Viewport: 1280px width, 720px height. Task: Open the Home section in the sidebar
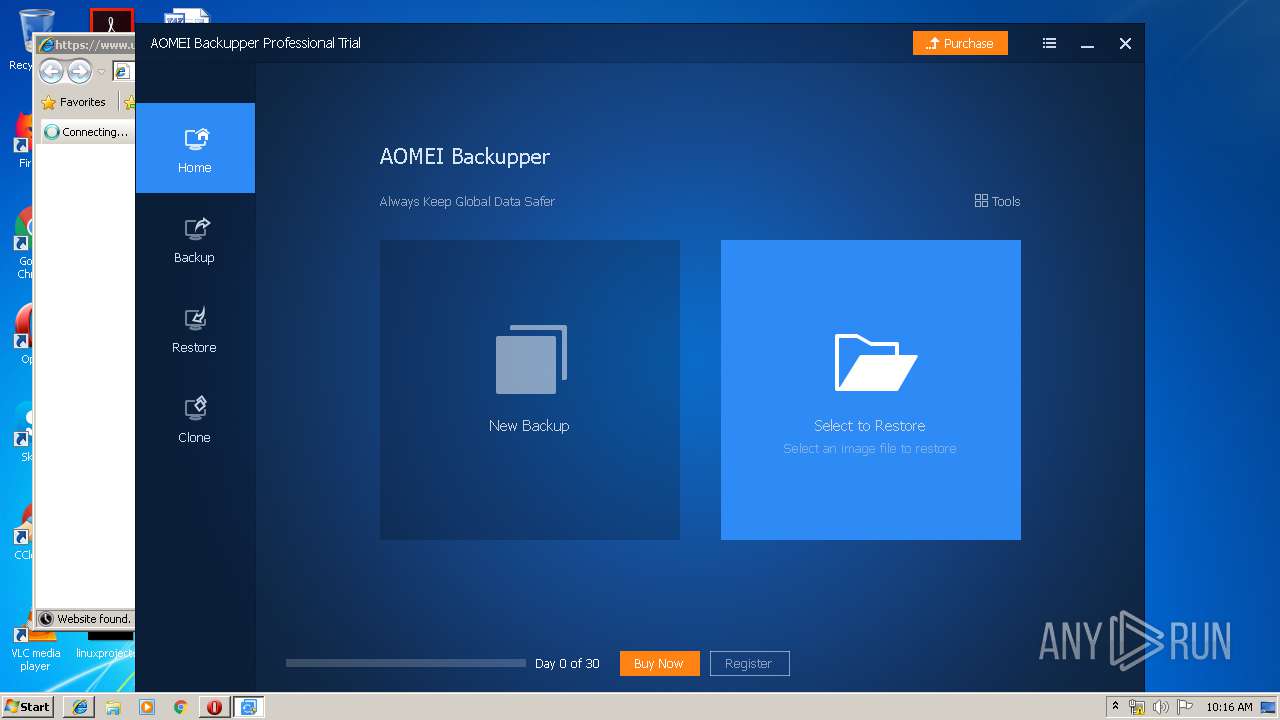[195, 148]
